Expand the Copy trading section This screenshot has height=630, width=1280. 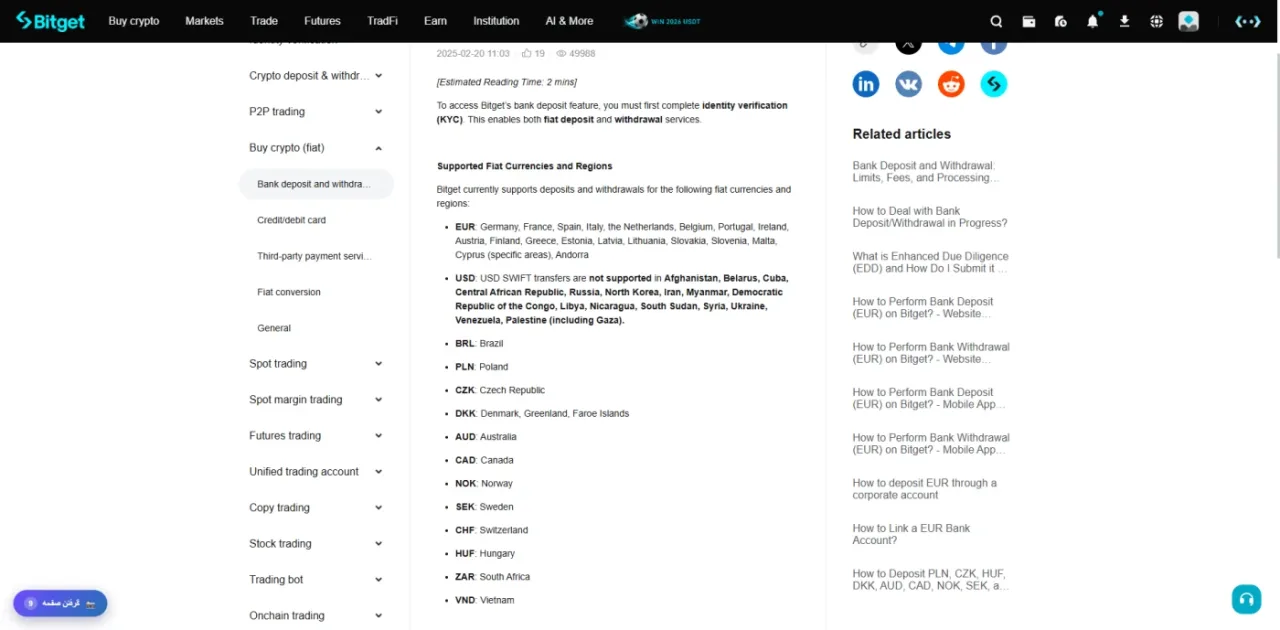click(x=378, y=508)
